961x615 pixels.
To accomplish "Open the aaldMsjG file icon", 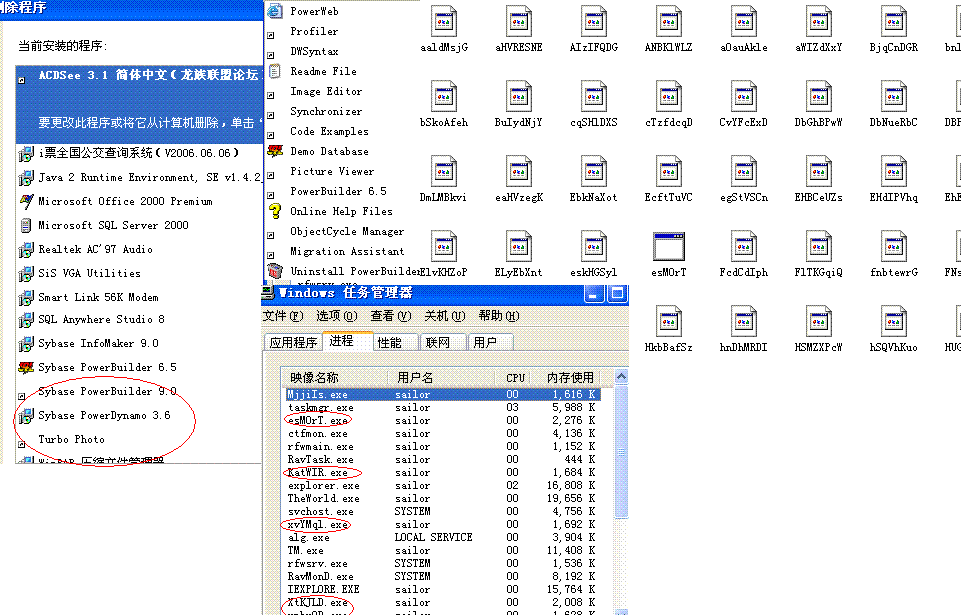I will 444,21.
